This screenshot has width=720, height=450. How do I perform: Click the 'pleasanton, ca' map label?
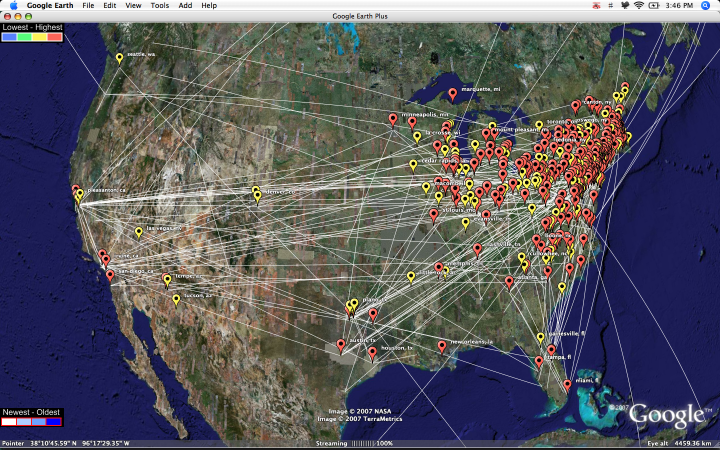point(106,190)
